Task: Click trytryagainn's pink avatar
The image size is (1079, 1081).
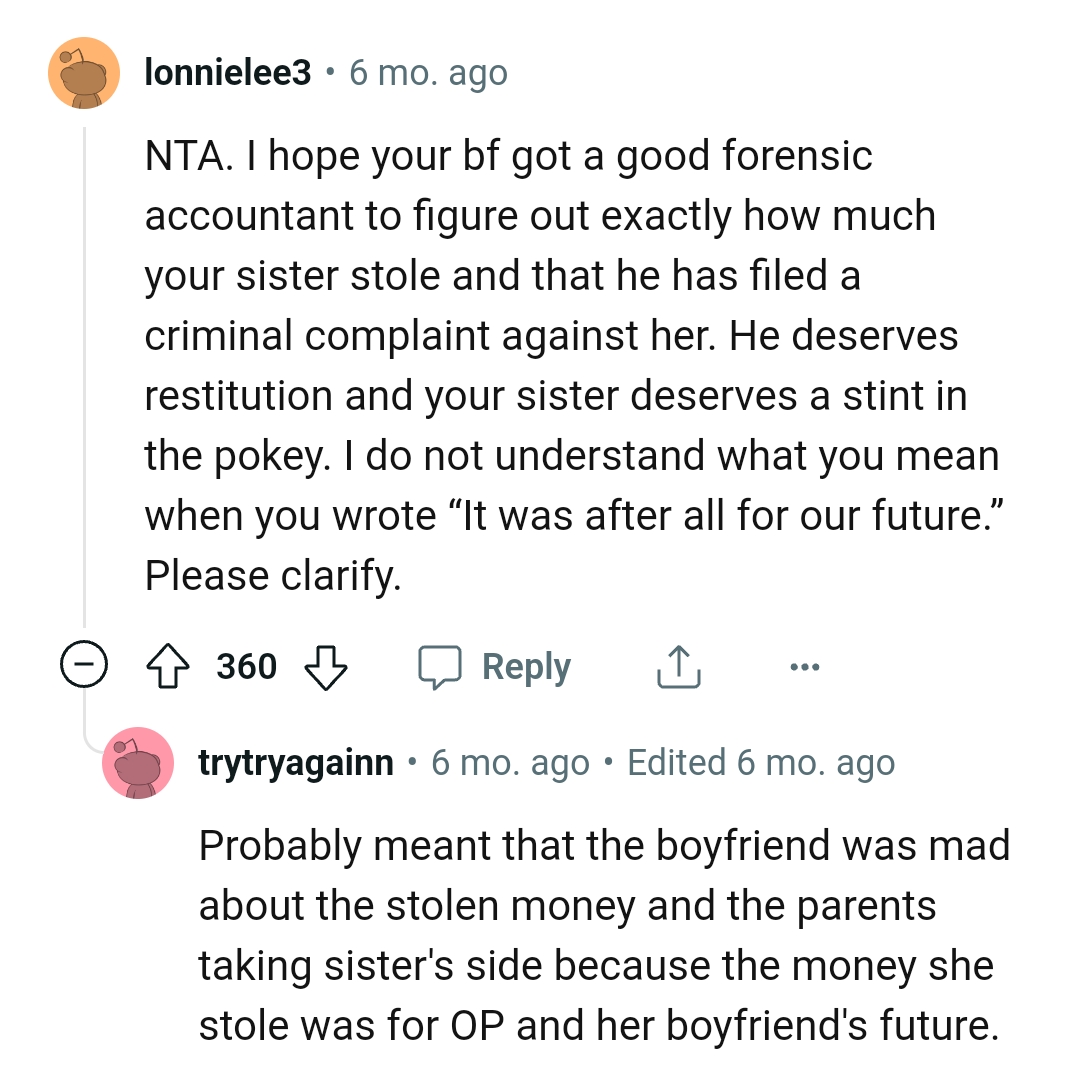Action: pyautogui.click(x=138, y=763)
